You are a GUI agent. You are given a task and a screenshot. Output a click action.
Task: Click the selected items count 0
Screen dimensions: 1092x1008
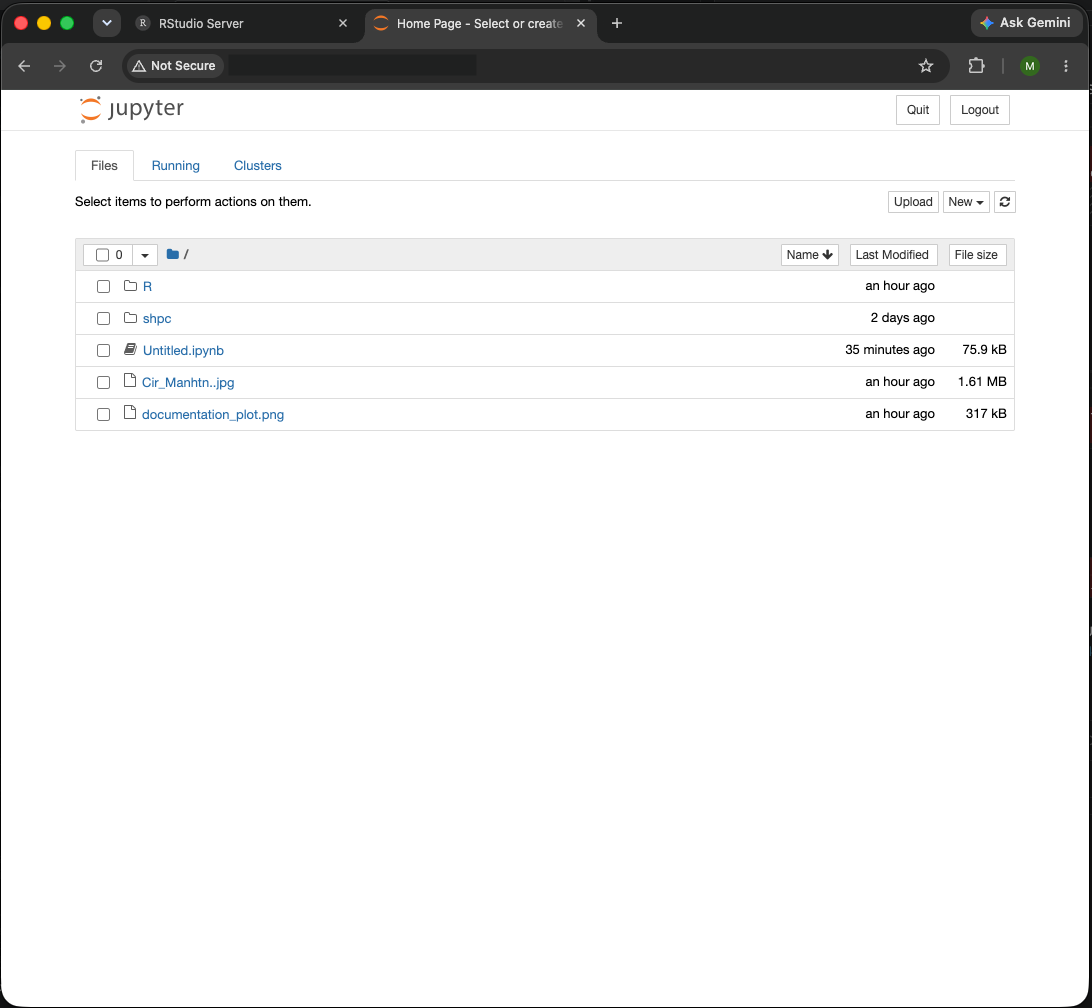119,255
